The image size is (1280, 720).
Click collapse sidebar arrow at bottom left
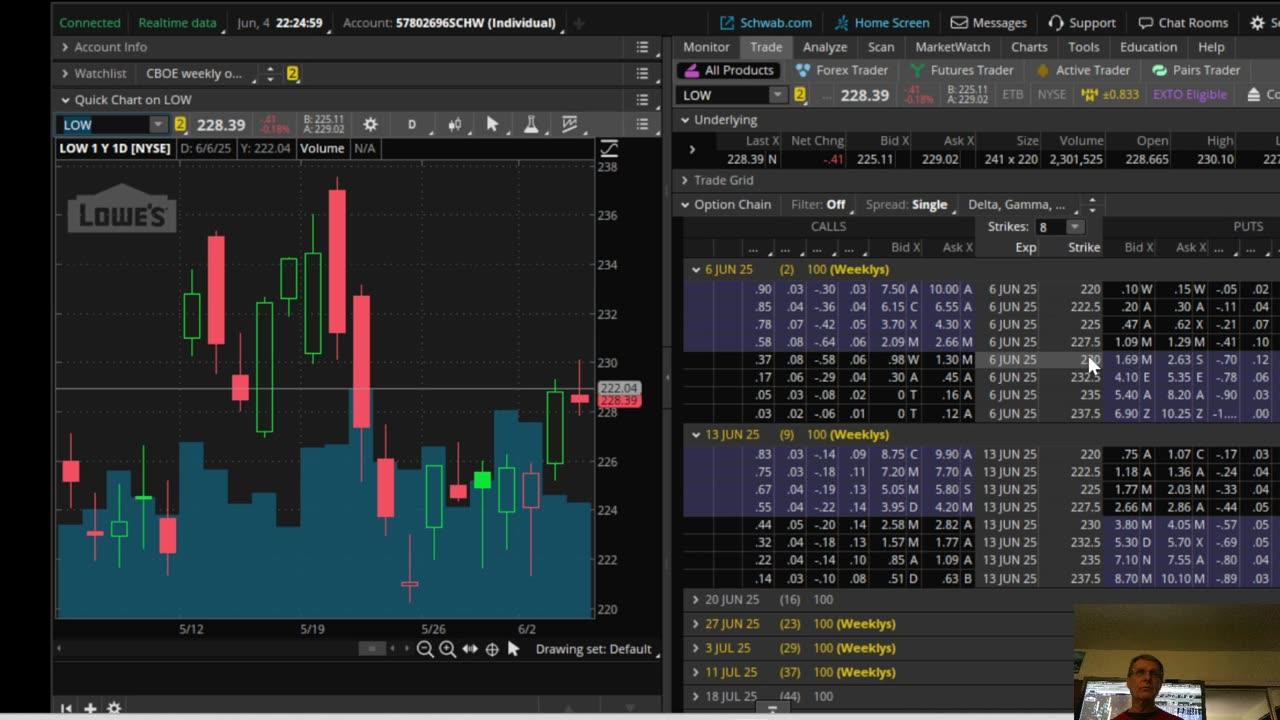(x=66, y=708)
